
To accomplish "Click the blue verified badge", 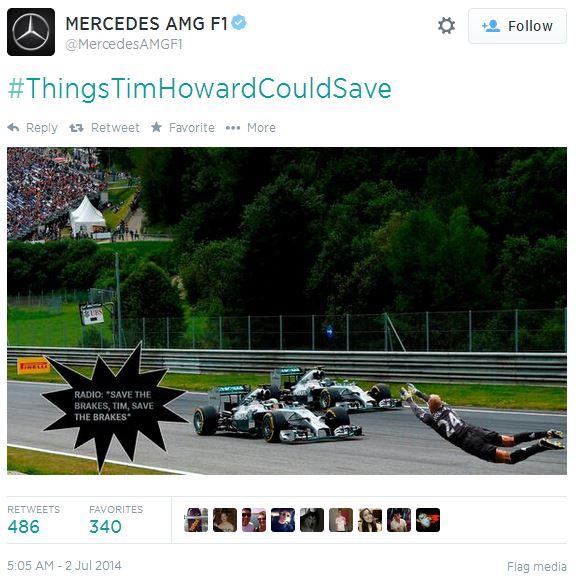I will coord(239,22).
